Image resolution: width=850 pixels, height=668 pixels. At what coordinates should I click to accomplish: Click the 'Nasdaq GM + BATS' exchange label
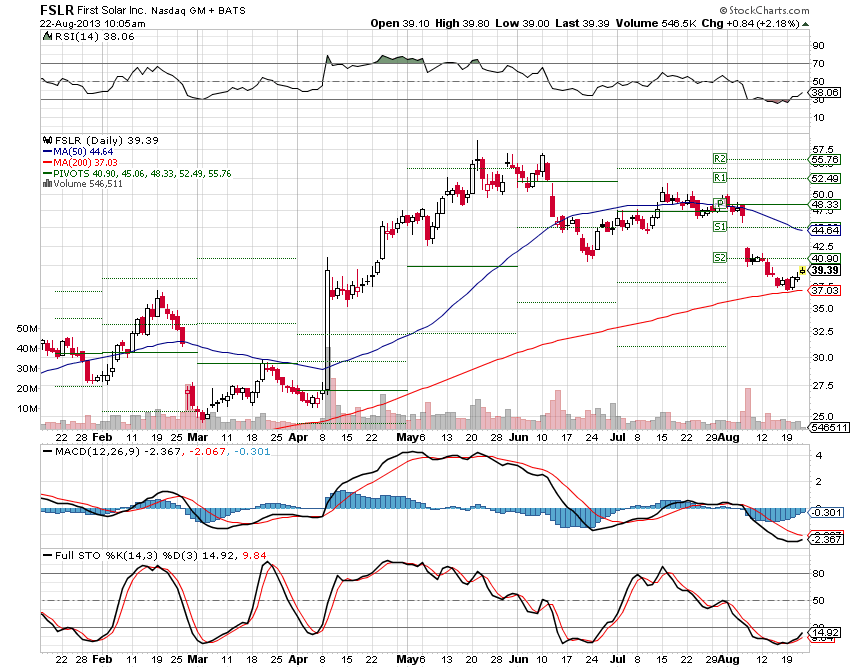coord(198,11)
